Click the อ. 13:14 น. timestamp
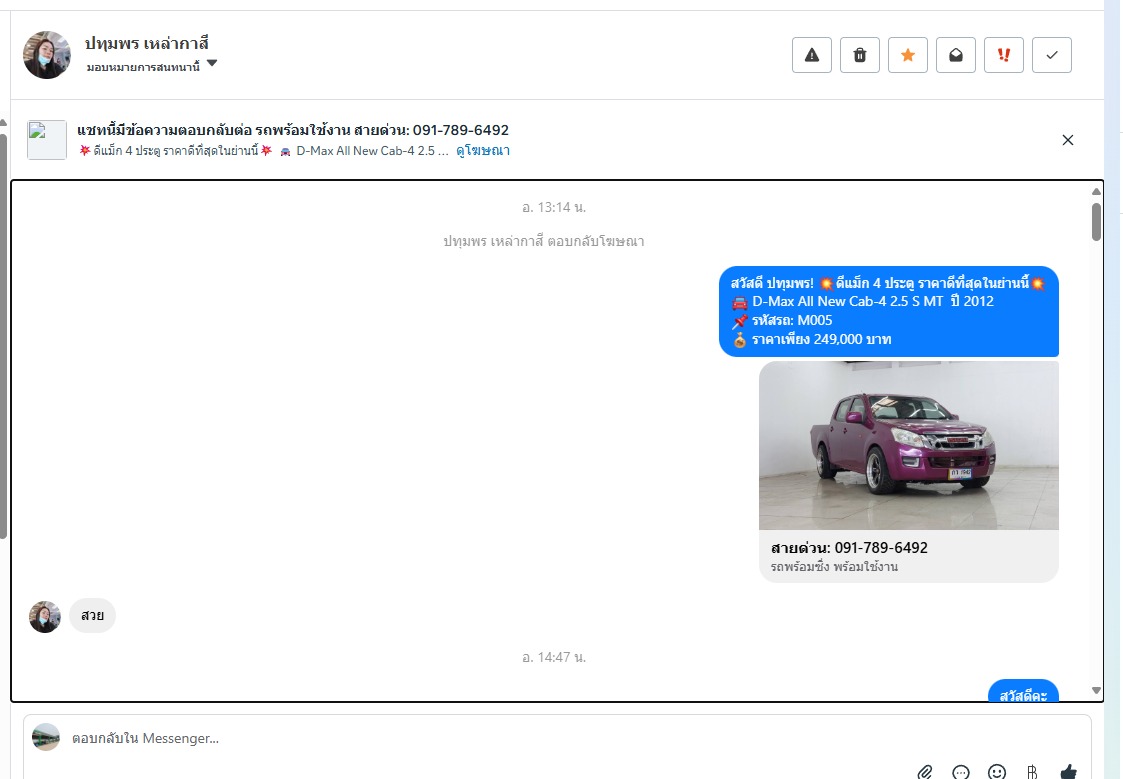 coord(554,208)
